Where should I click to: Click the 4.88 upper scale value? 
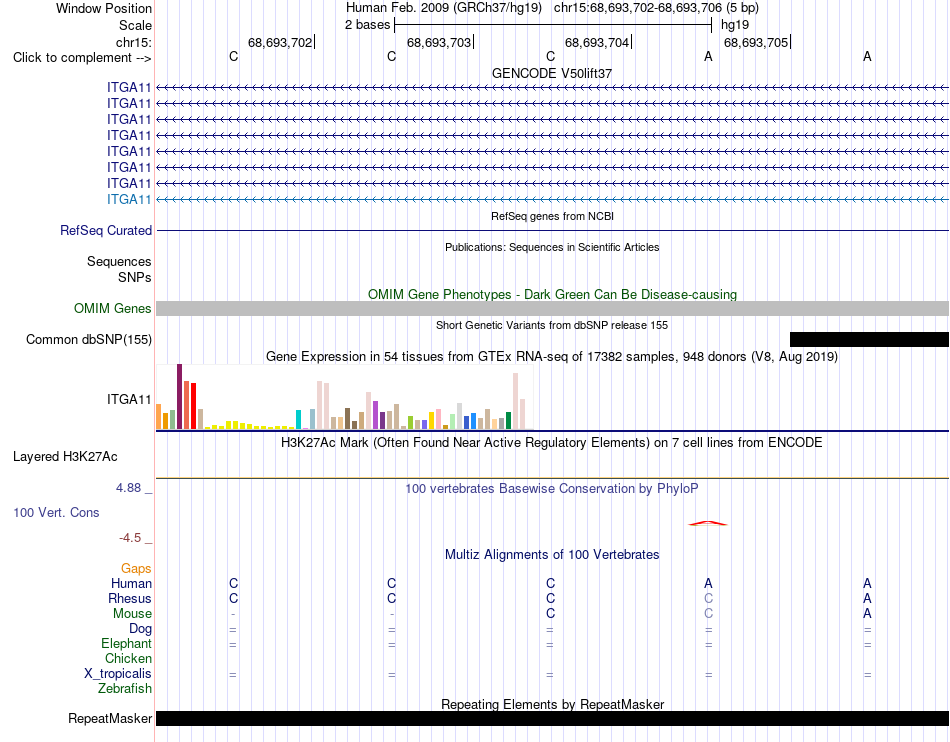(x=128, y=488)
